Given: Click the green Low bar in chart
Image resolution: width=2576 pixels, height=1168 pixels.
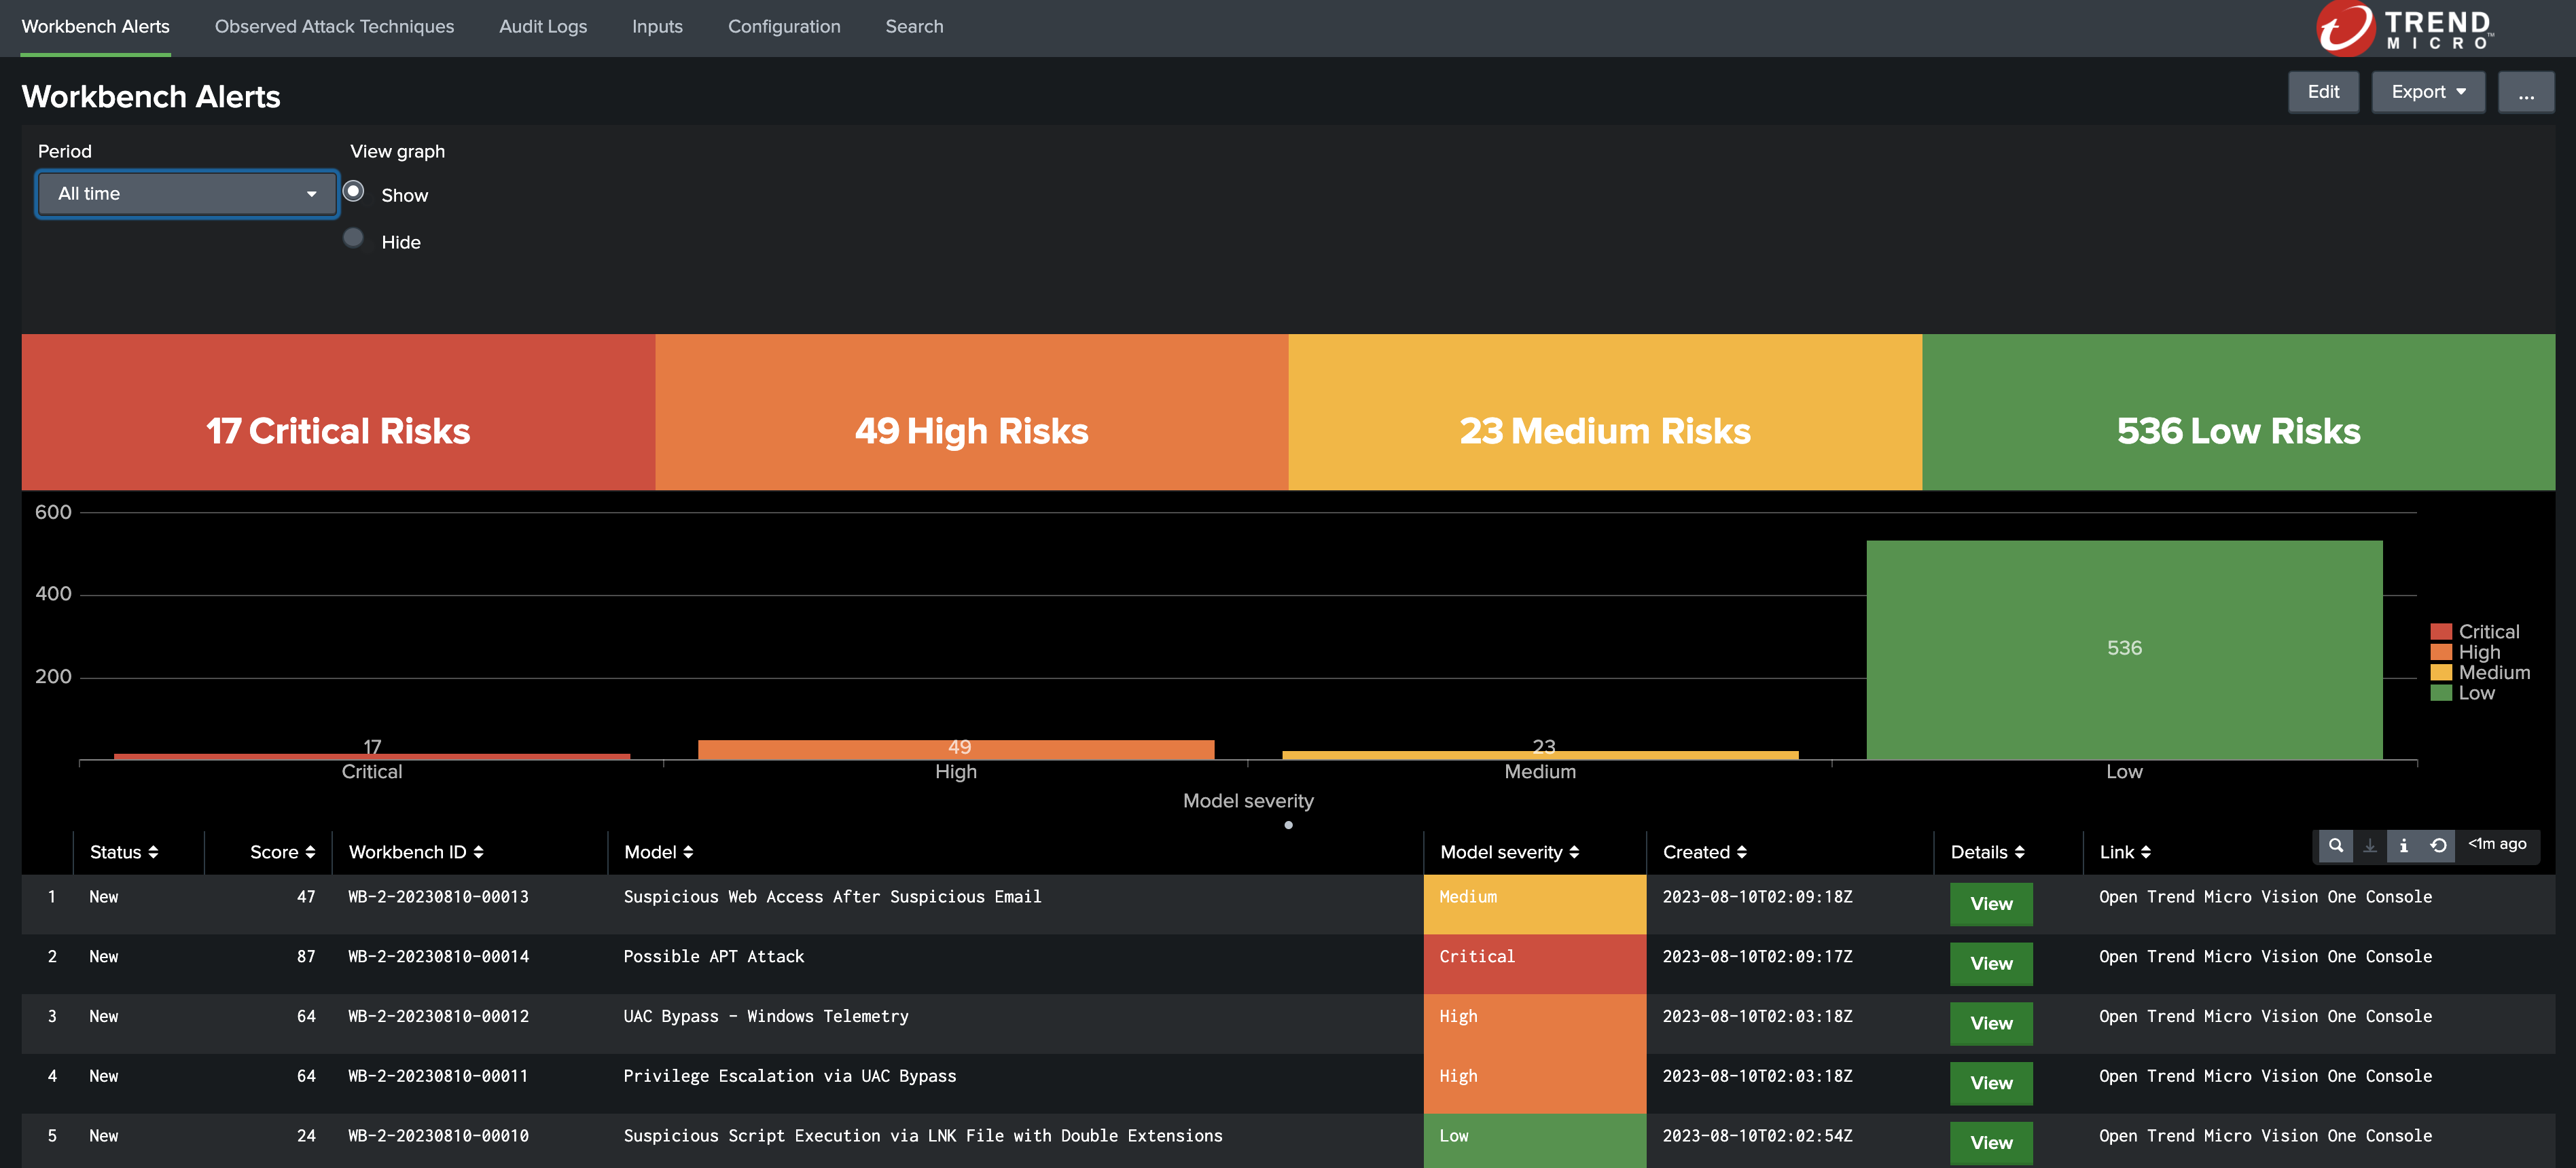Looking at the screenshot, I should (x=2124, y=650).
